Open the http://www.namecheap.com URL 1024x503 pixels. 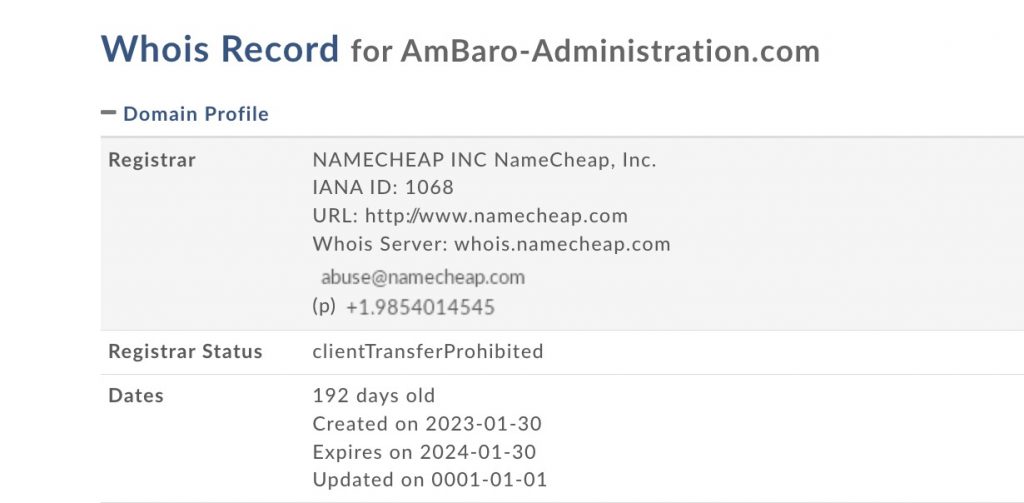(496, 216)
